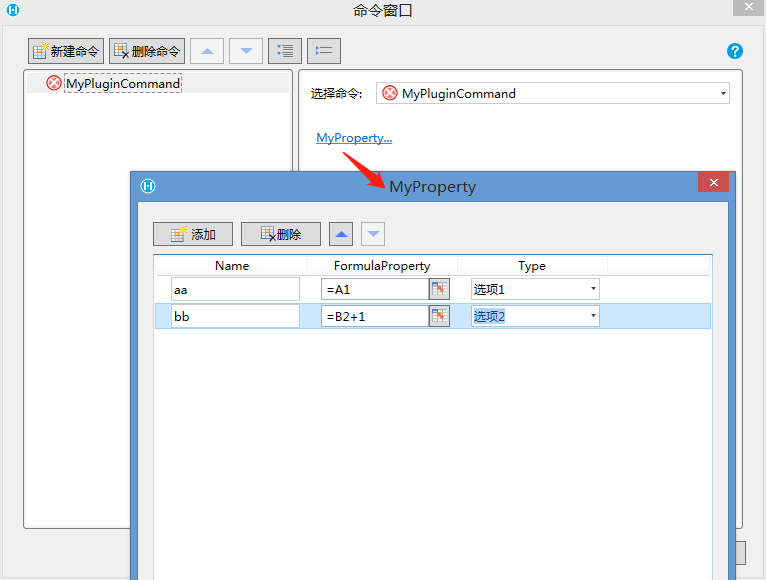Open the 选择命令 dropdown

(x=553, y=93)
